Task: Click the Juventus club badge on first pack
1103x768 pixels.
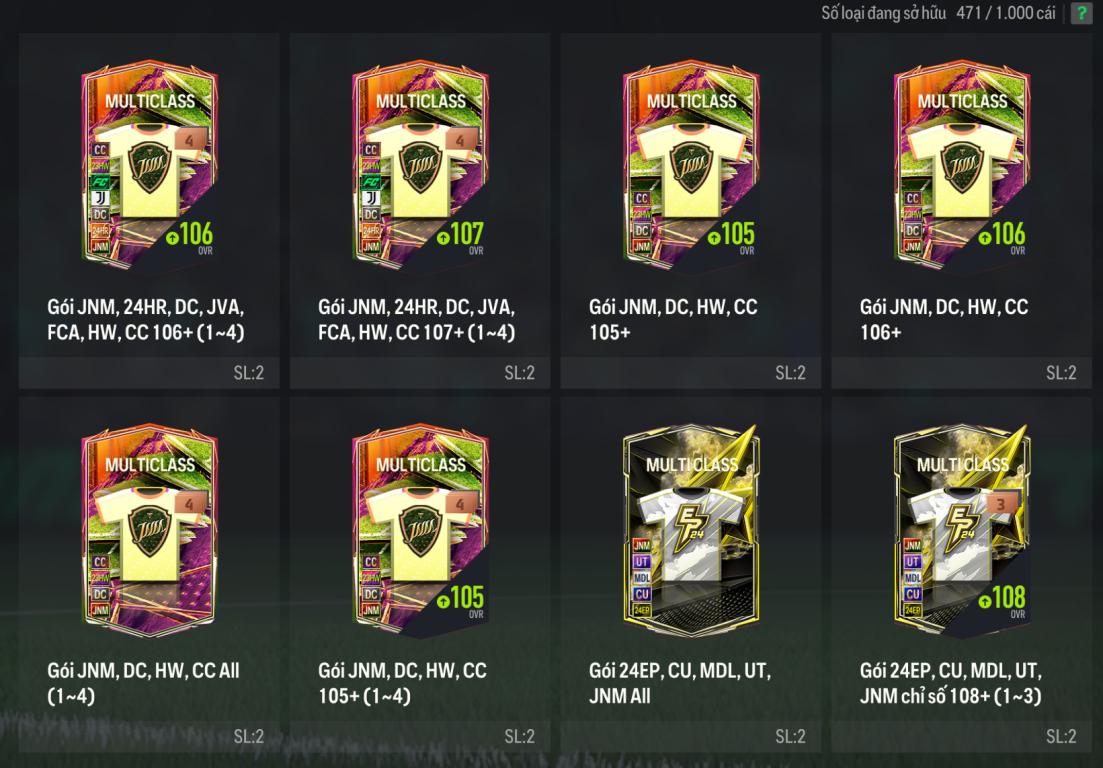Action: pyautogui.click(x=100, y=198)
